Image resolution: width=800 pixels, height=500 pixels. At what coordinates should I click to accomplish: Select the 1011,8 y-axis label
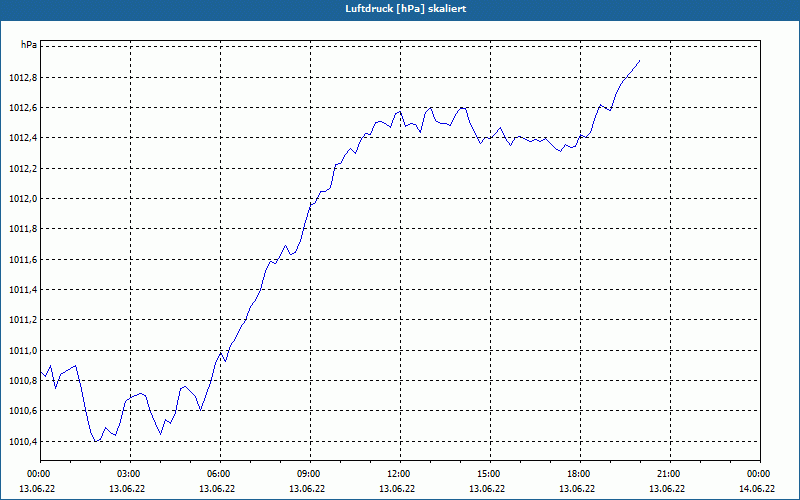point(23,229)
